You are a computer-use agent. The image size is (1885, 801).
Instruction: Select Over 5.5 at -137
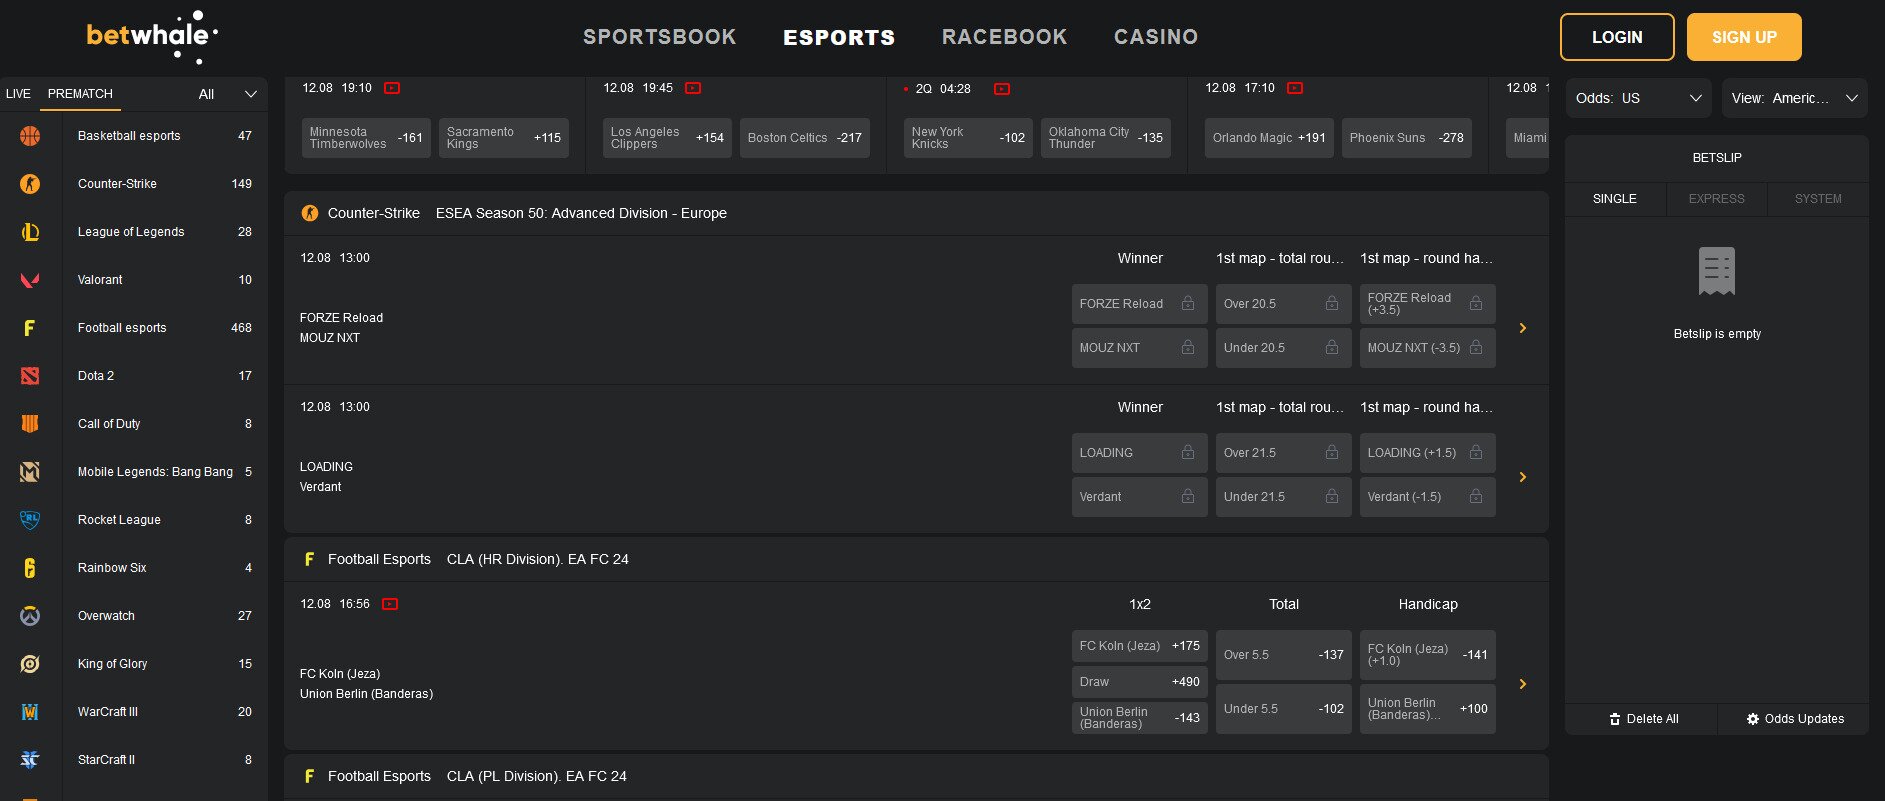(1284, 655)
